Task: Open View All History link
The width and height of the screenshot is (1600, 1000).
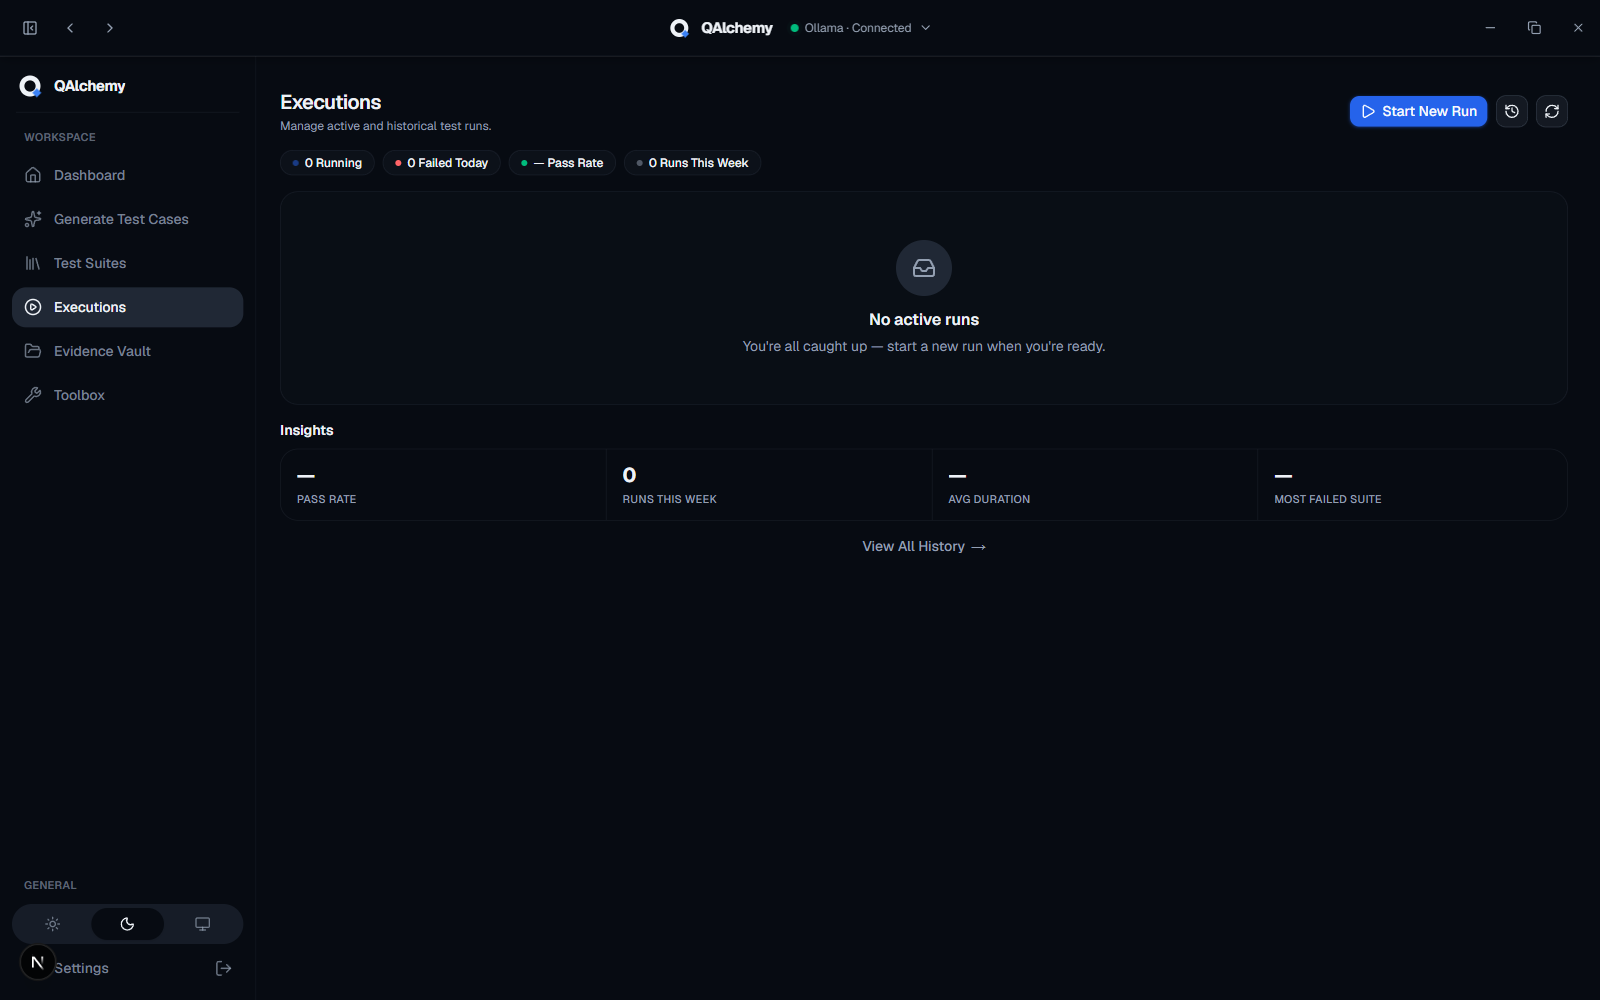Action: [924, 546]
